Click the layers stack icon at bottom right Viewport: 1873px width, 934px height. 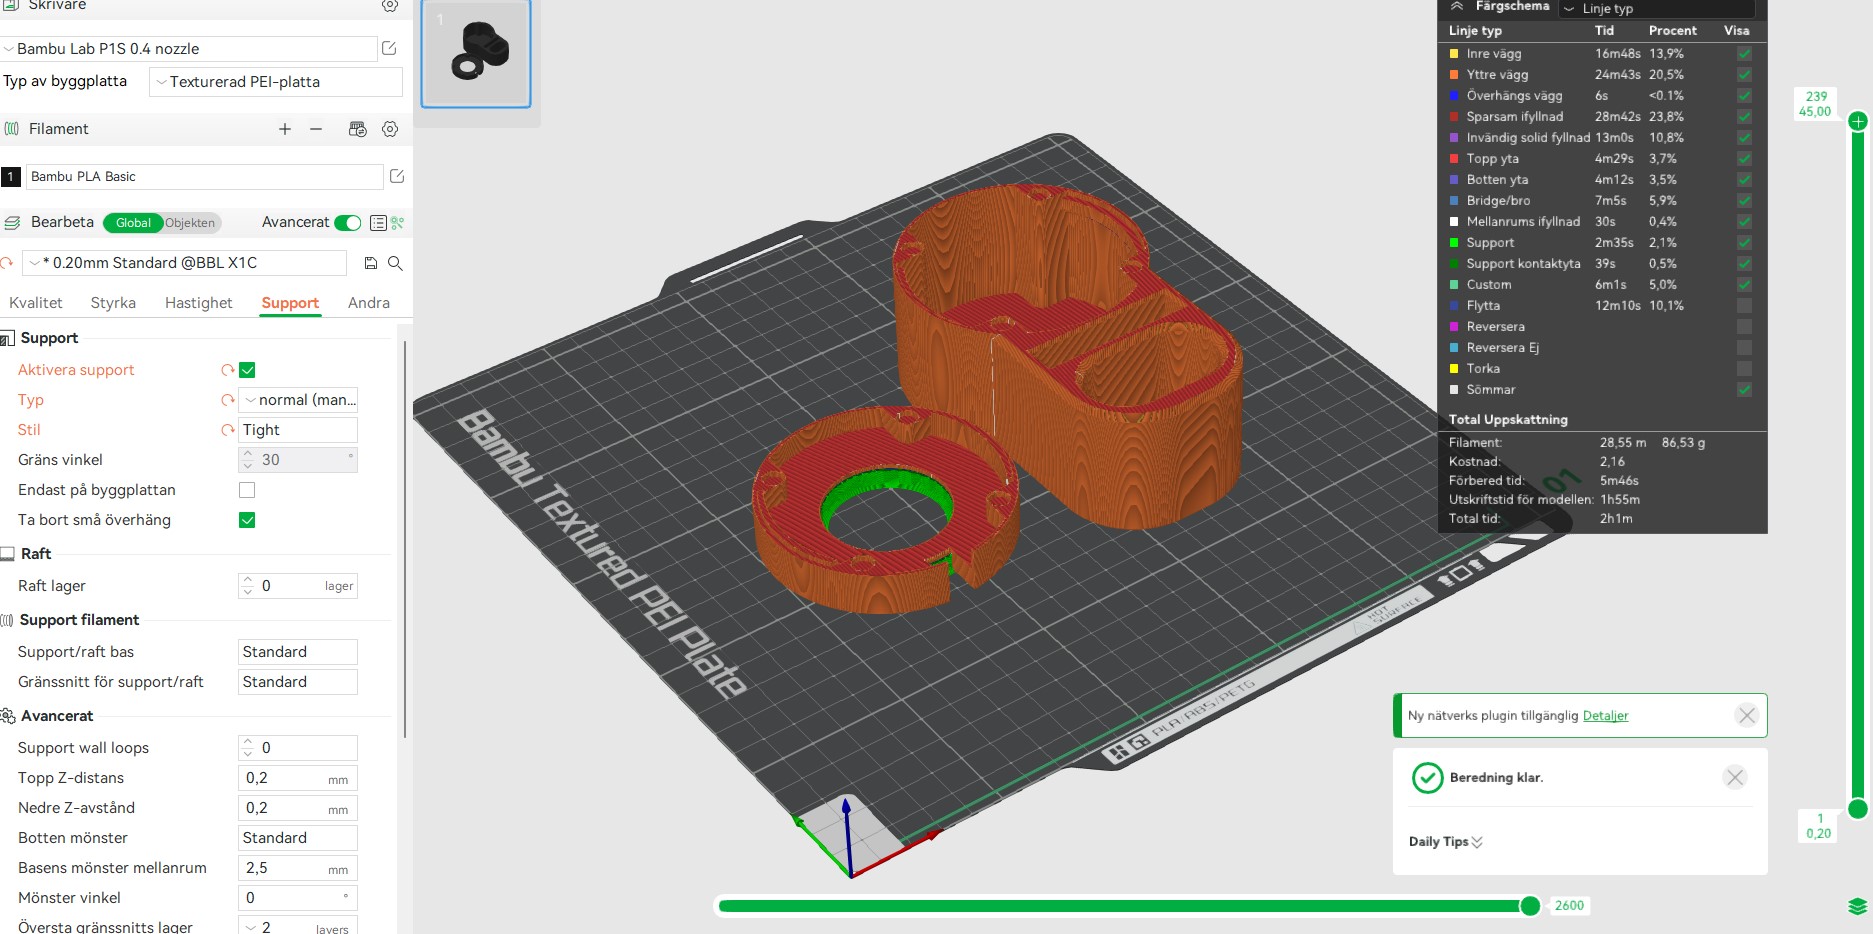pos(1858,907)
